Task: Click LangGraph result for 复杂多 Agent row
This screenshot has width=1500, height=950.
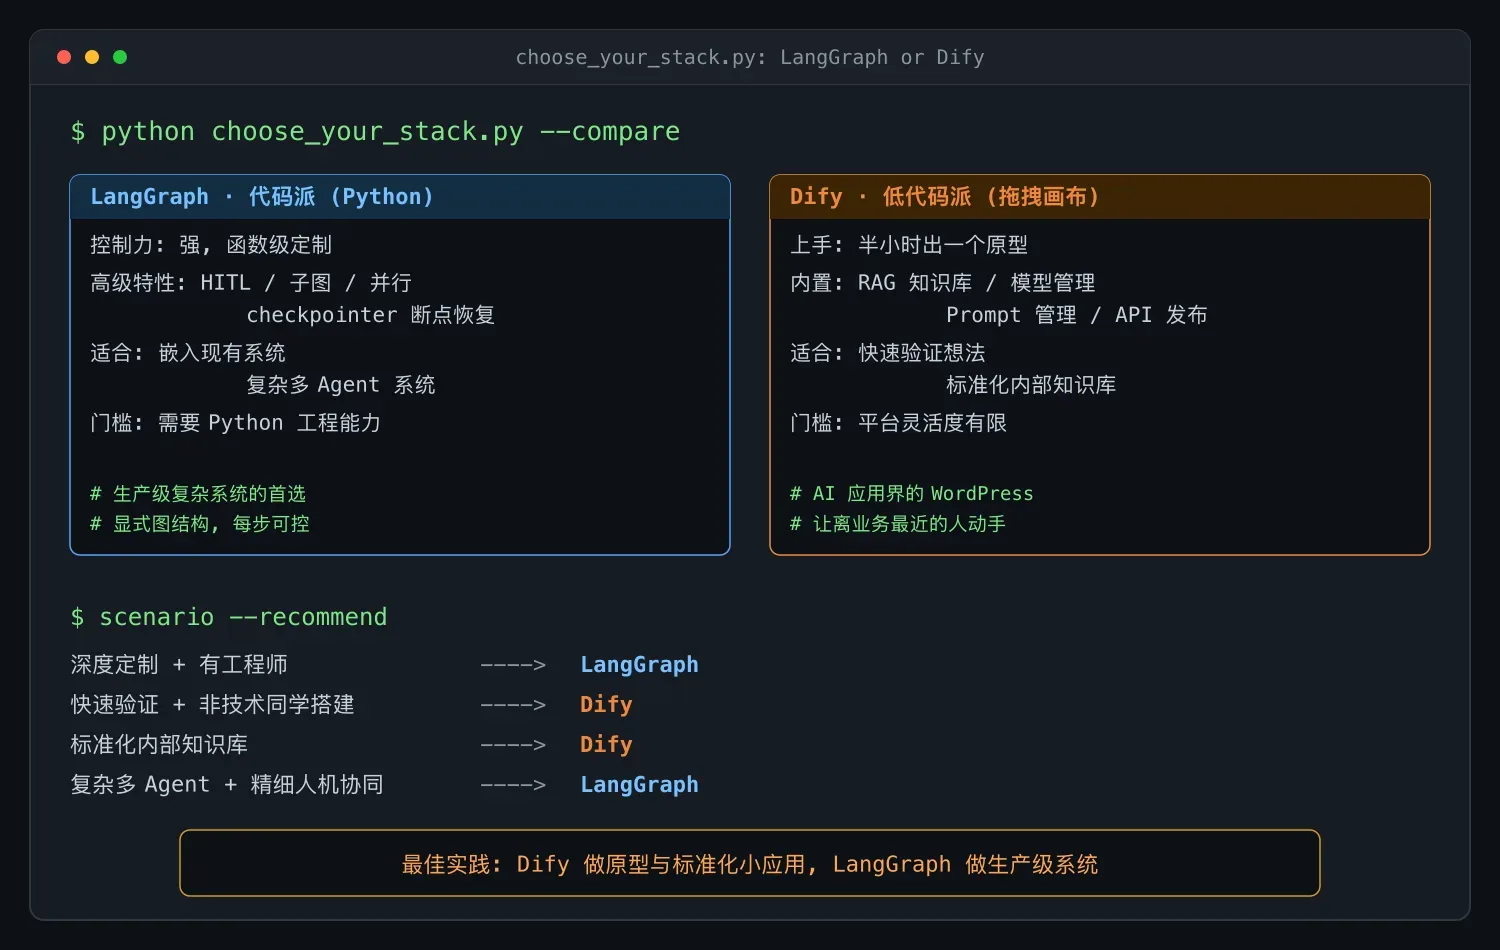Action: (x=640, y=785)
